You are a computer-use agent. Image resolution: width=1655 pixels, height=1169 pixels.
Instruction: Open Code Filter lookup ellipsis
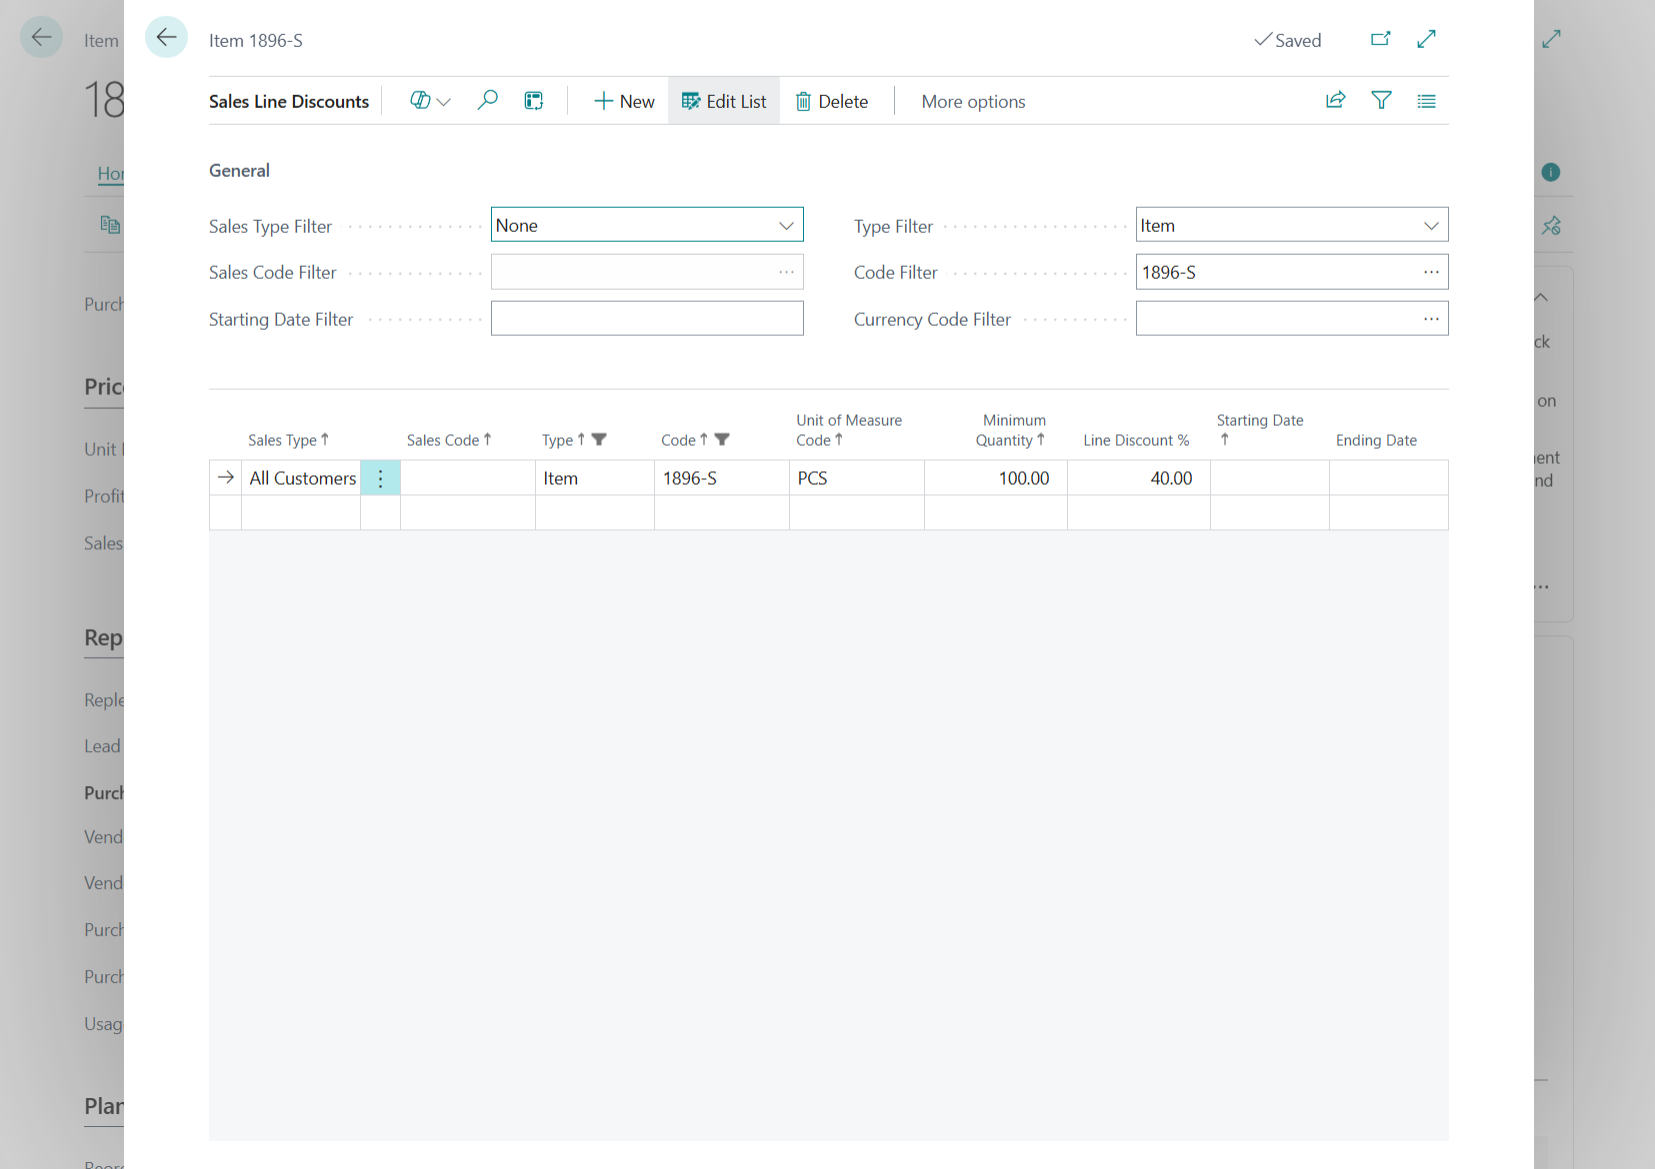pyautogui.click(x=1432, y=272)
